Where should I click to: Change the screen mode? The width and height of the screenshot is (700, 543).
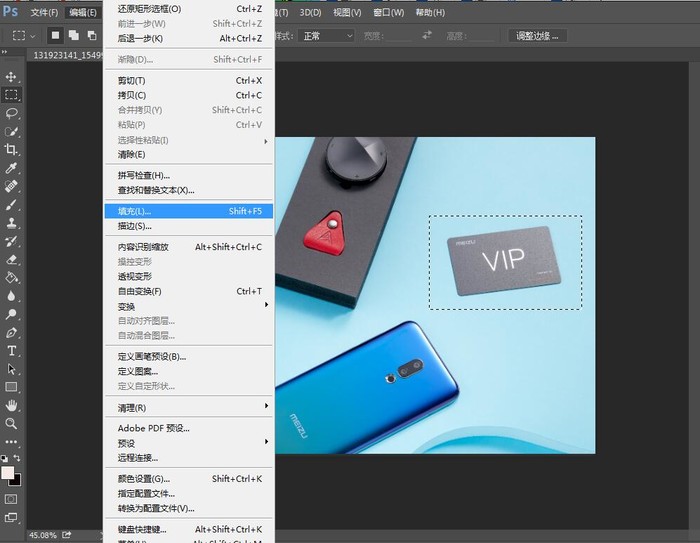coord(11,518)
